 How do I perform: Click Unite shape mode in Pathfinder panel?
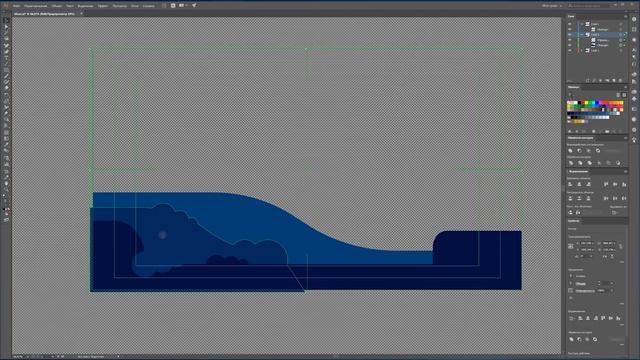coord(570,151)
